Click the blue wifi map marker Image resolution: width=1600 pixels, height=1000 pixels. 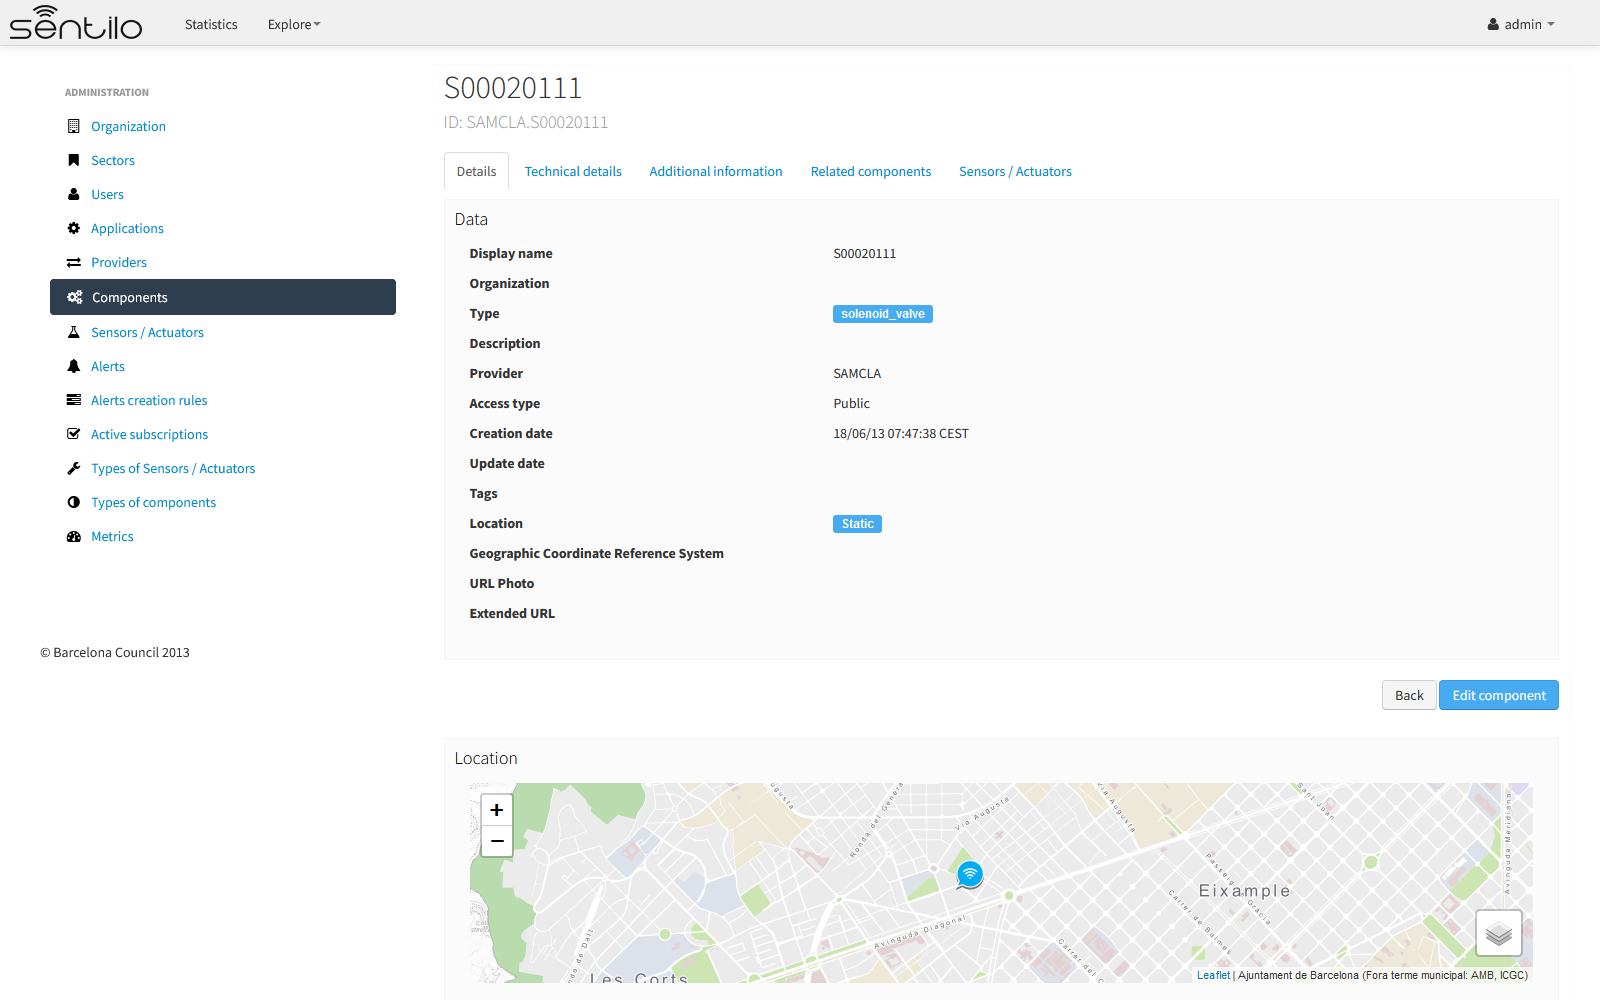coord(970,875)
